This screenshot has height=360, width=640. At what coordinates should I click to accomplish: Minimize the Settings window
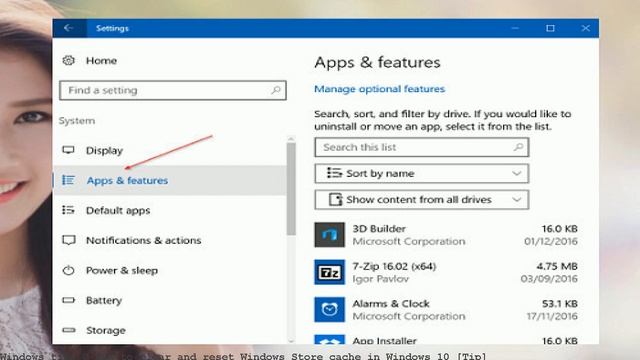pos(515,28)
